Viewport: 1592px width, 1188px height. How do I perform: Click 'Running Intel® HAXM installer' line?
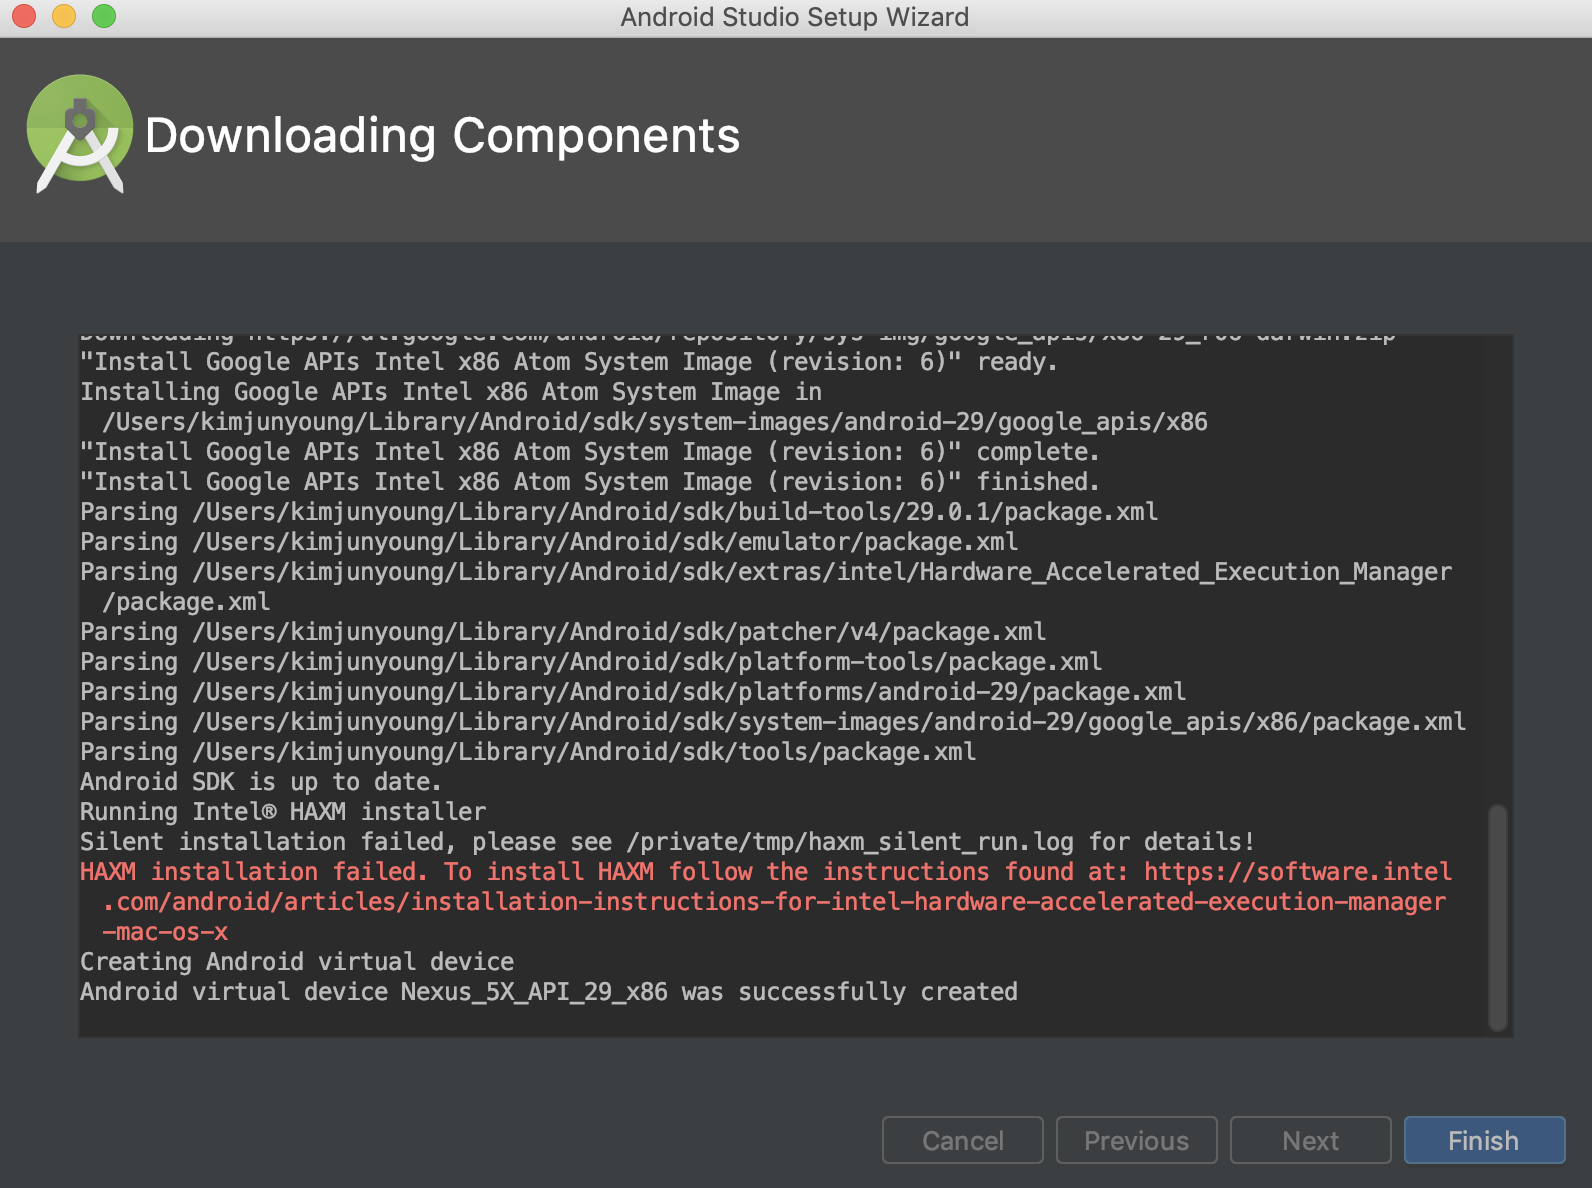283,812
